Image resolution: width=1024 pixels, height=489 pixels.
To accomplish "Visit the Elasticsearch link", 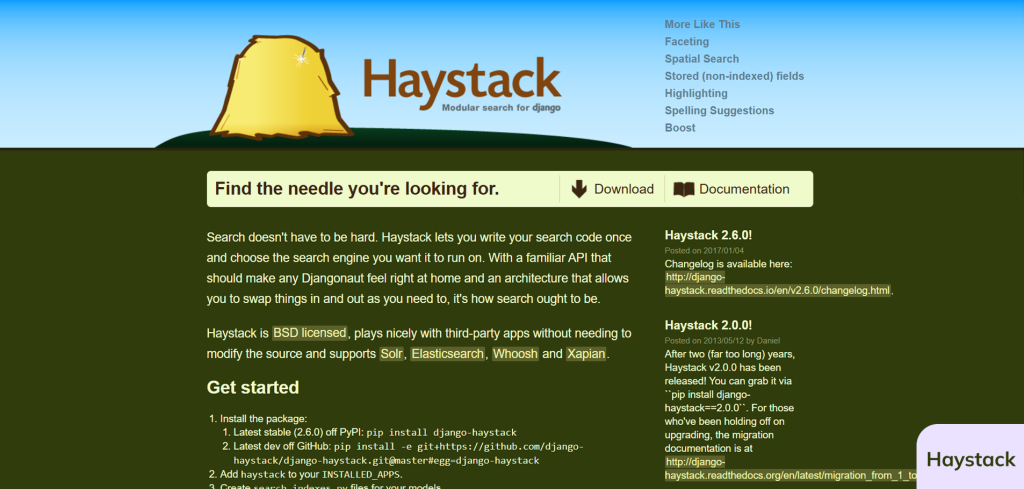I will [x=448, y=354].
